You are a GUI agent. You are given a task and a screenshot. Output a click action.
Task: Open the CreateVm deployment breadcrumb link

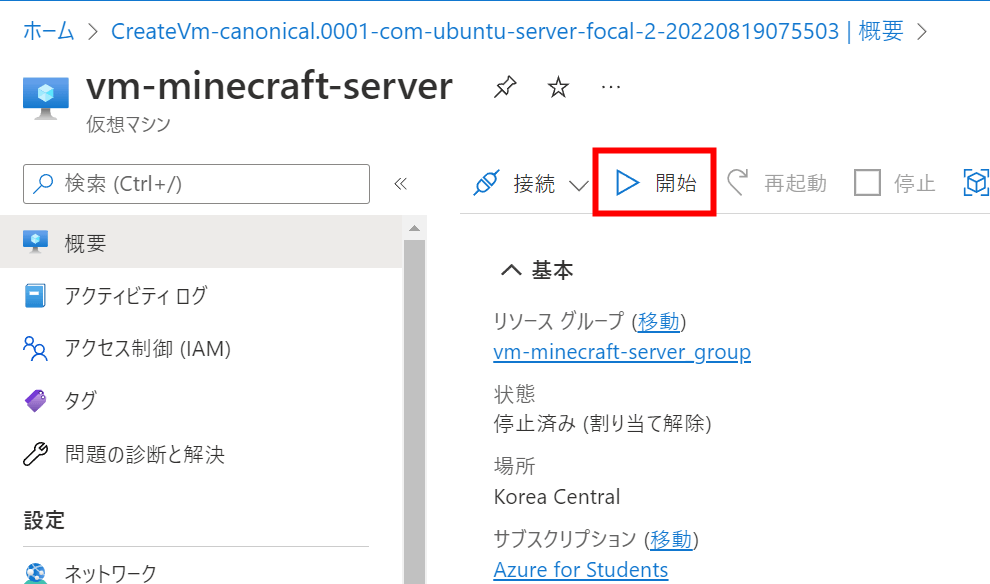[507, 31]
